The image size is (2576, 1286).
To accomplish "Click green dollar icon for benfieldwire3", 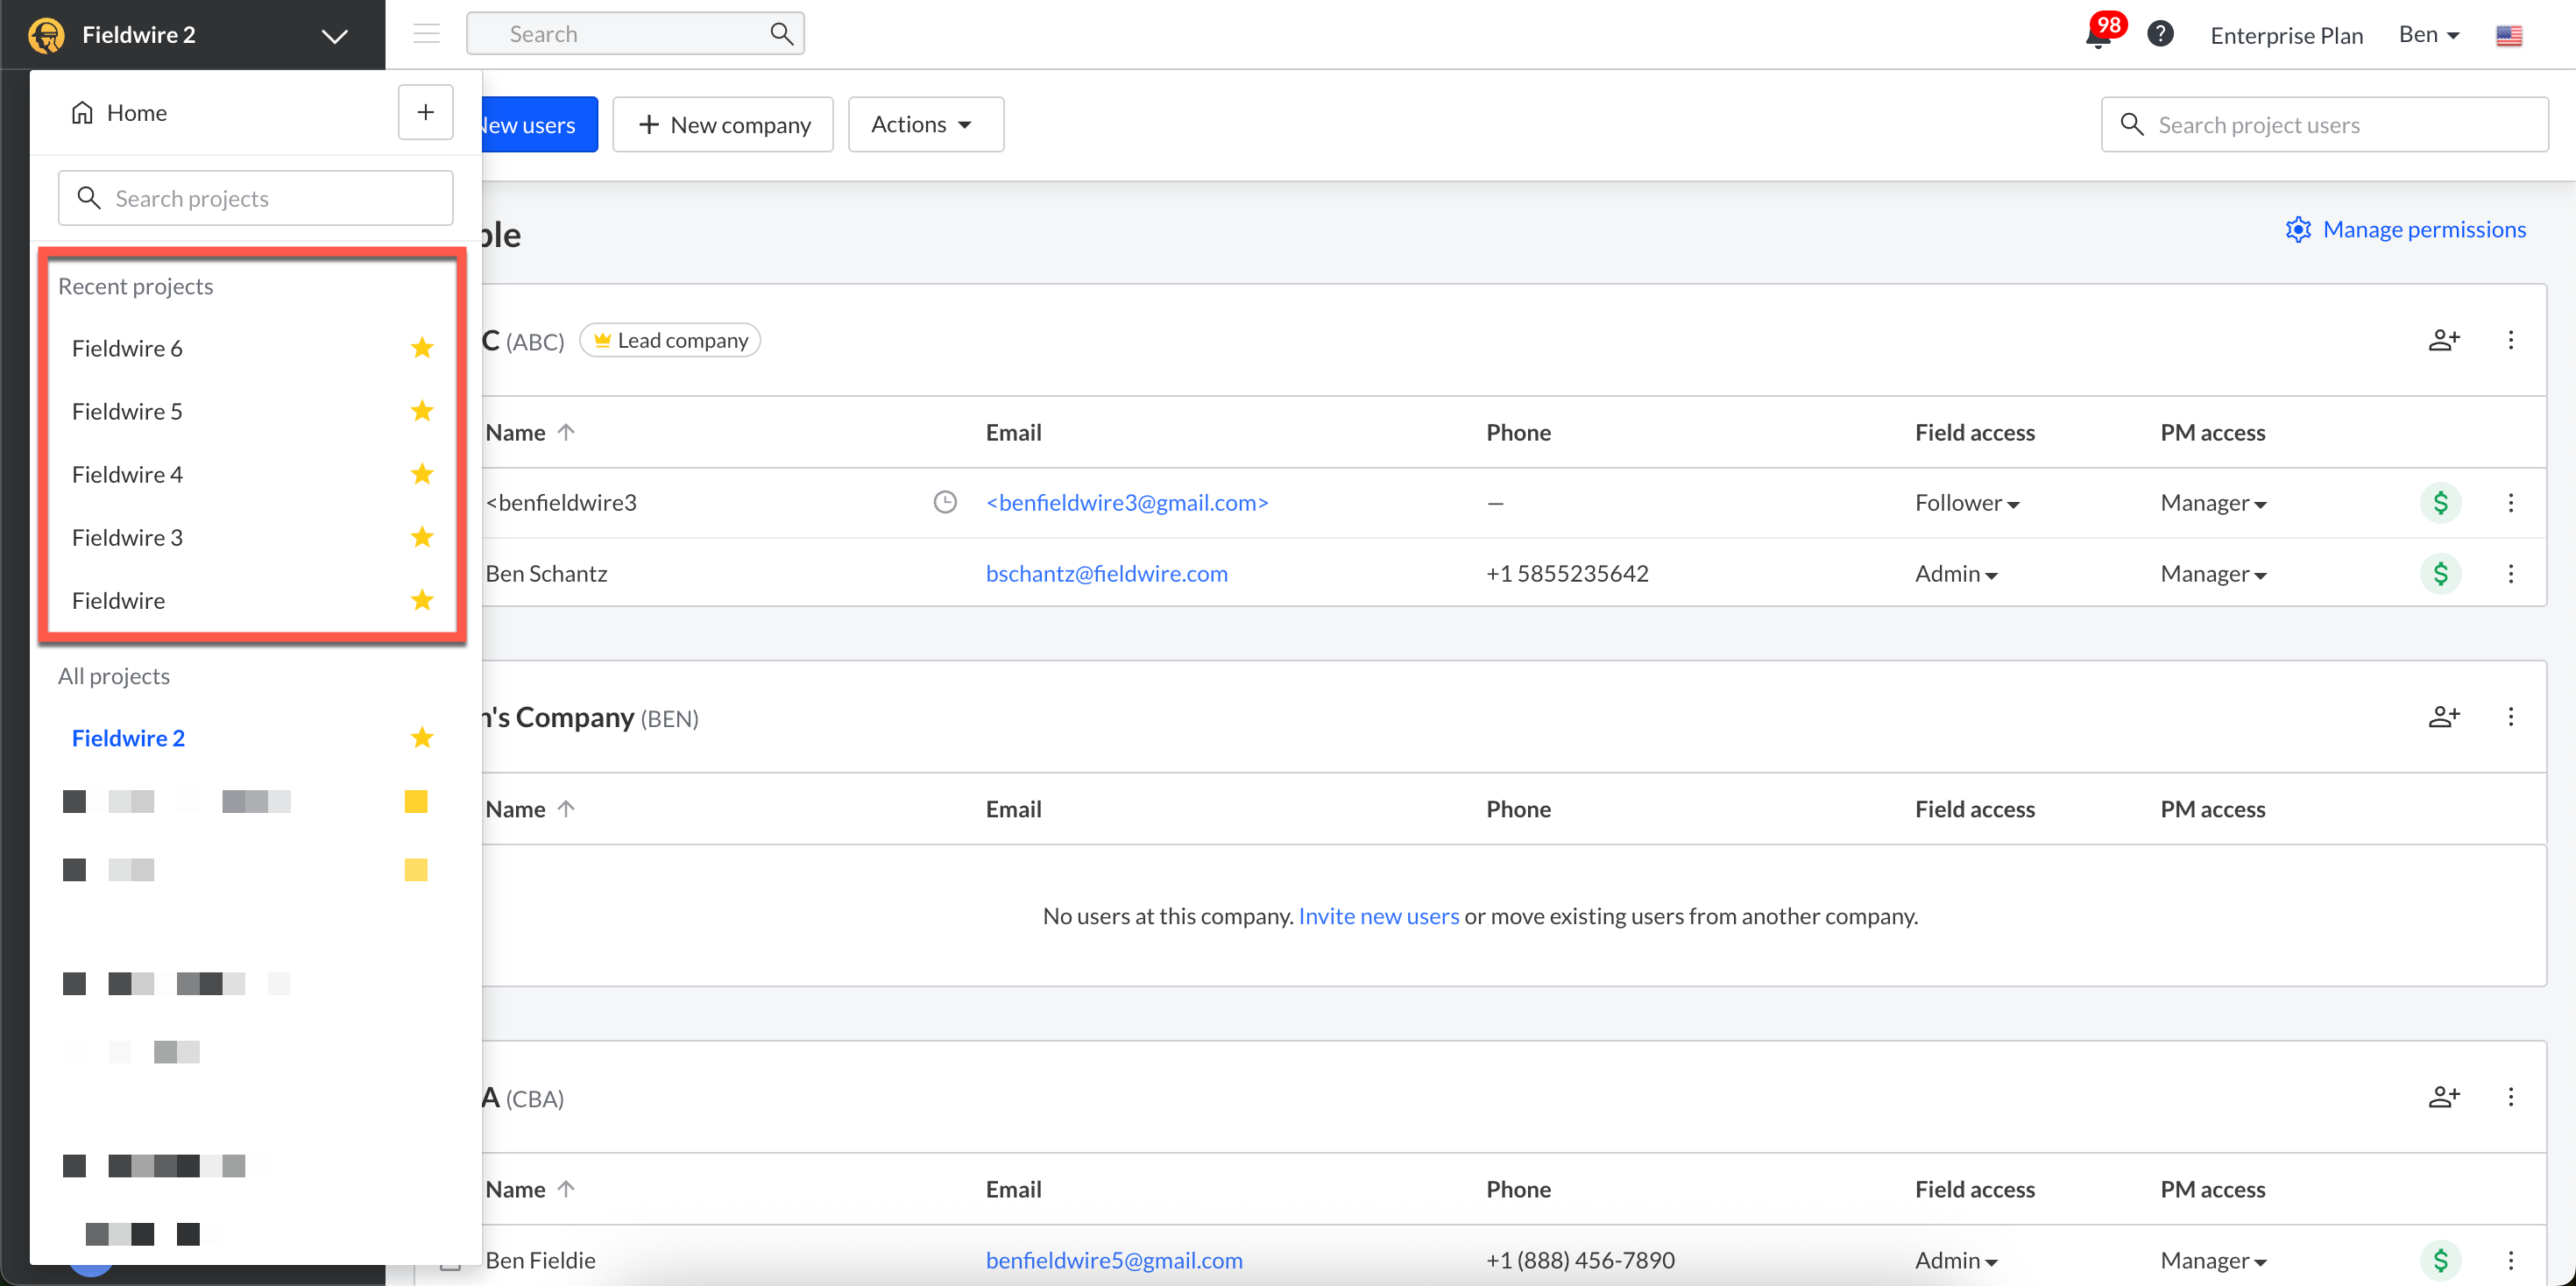I will coord(2440,503).
